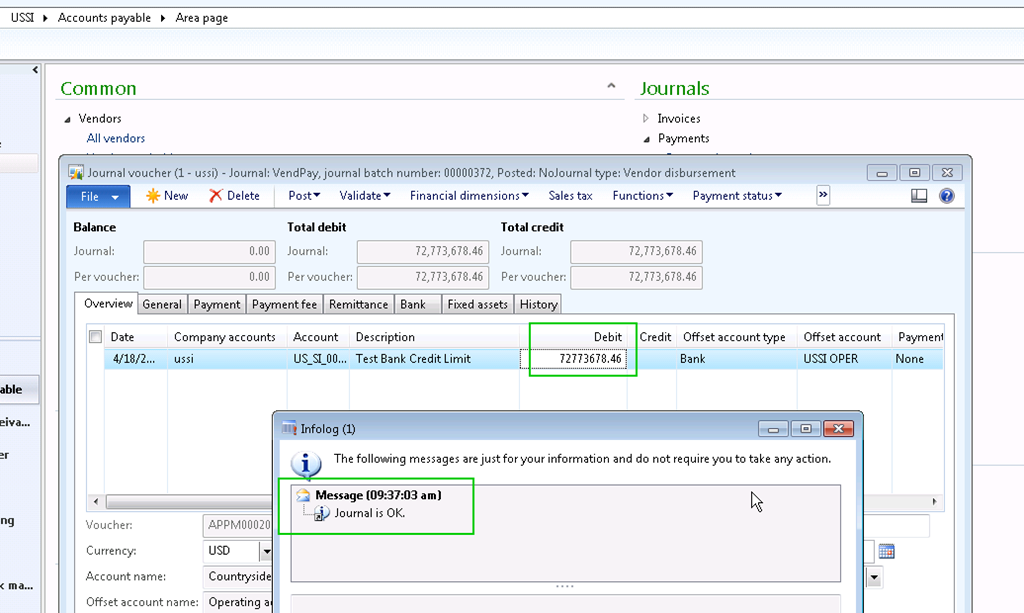Click the red Delete icon
This screenshot has height=613, width=1024.
[216, 196]
